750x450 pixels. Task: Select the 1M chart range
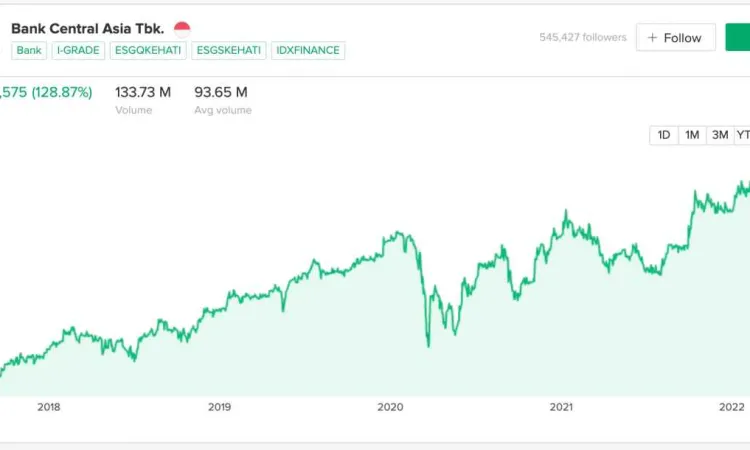692,135
